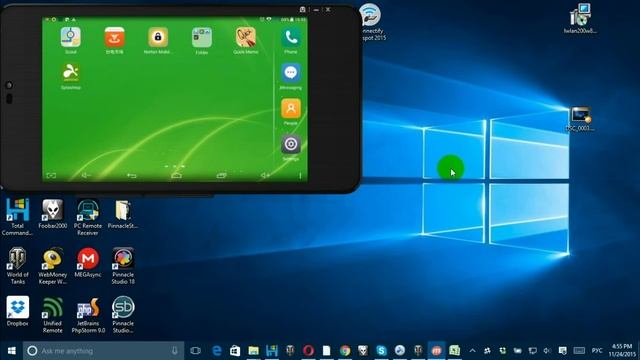The image size is (640, 360).
Task: Open Total Commander from the taskbar
Action: pyautogui.click(x=272, y=351)
